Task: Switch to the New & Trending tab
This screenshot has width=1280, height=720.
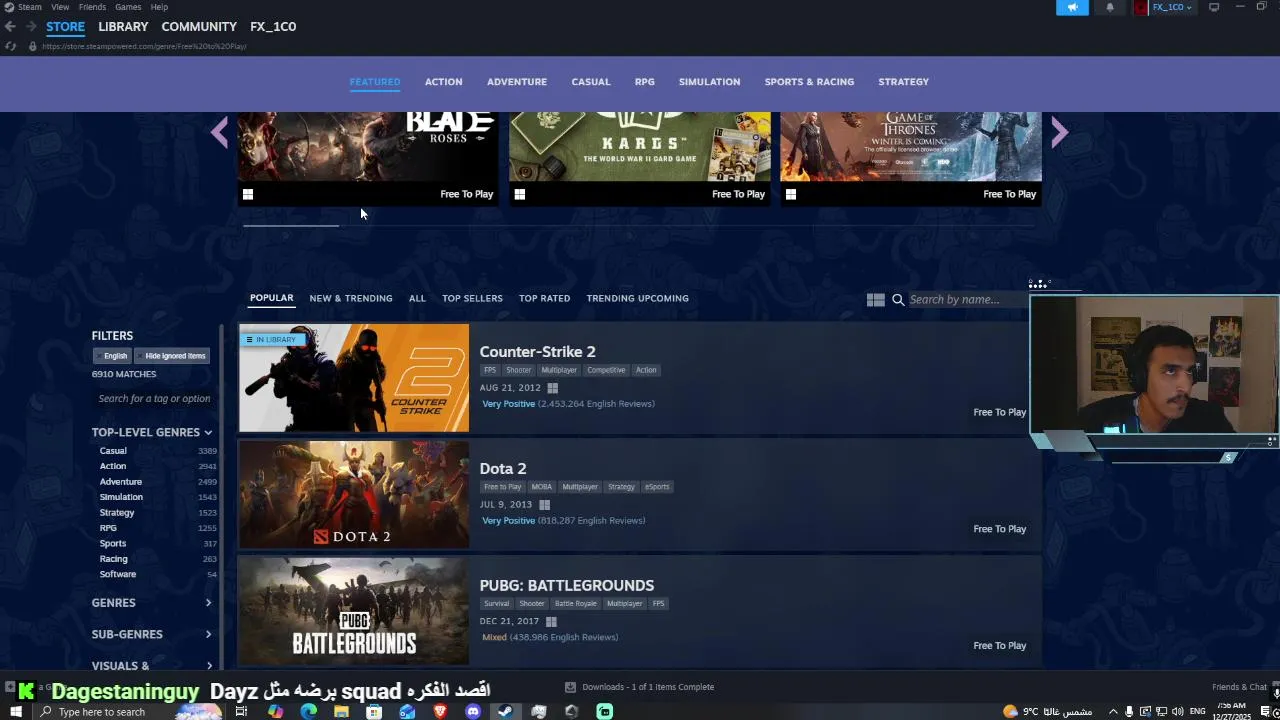Action: click(x=351, y=298)
